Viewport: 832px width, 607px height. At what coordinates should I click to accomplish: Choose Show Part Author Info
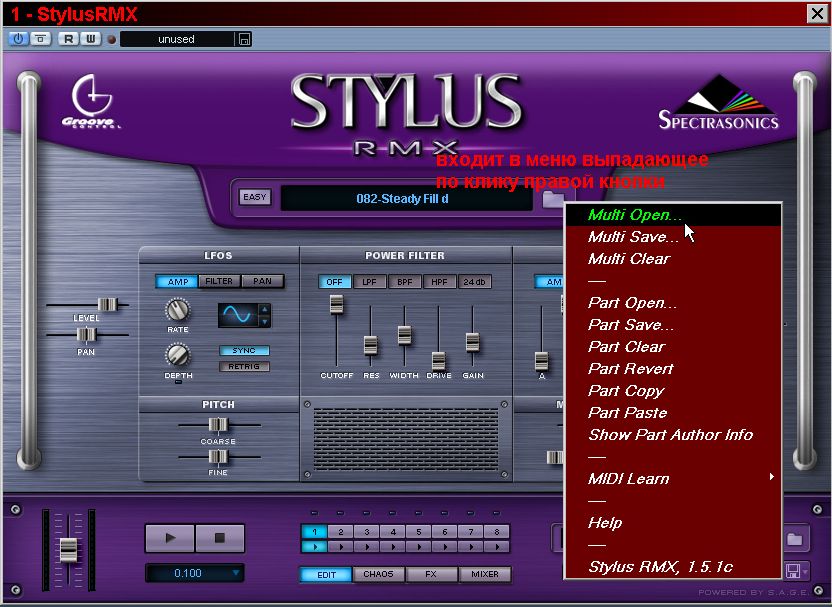pyautogui.click(x=673, y=435)
